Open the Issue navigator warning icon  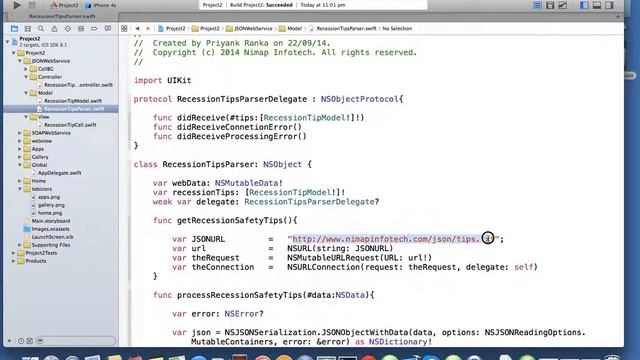(x=54, y=29)
